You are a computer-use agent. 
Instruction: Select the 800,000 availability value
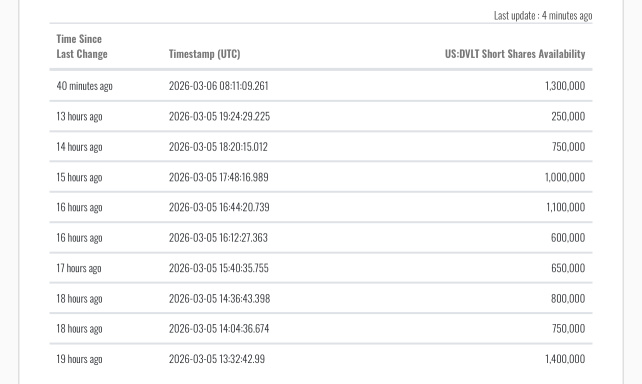point(568,298)
